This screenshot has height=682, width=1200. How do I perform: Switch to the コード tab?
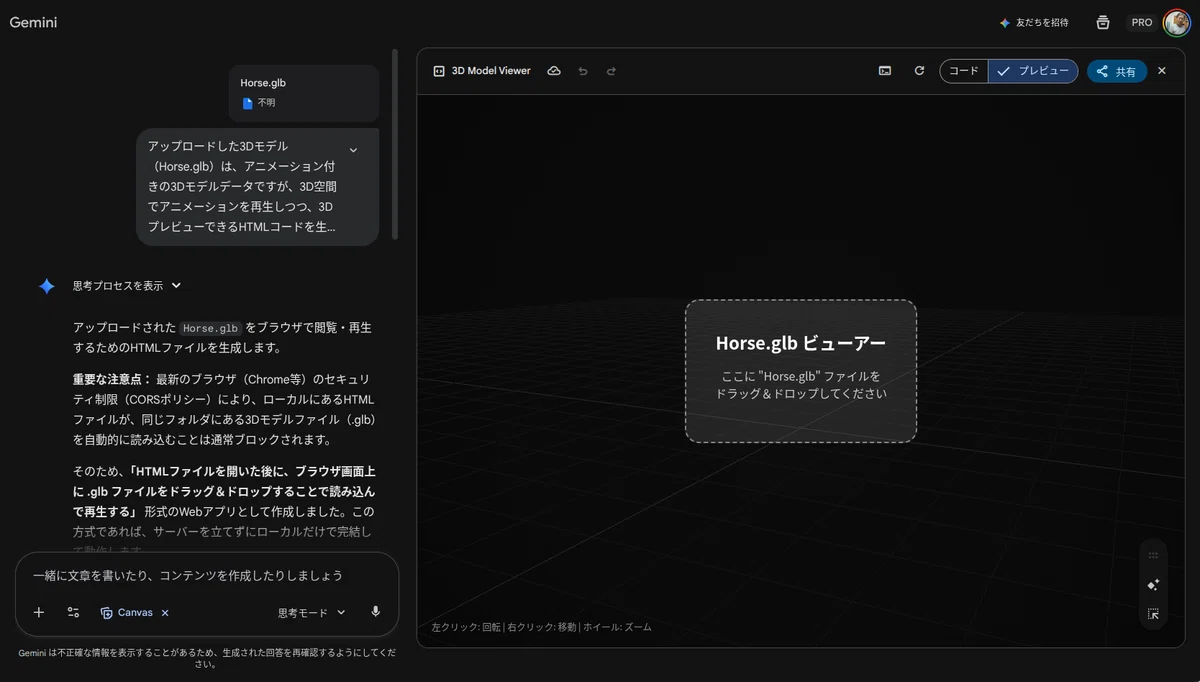click(x=964, y=71)
